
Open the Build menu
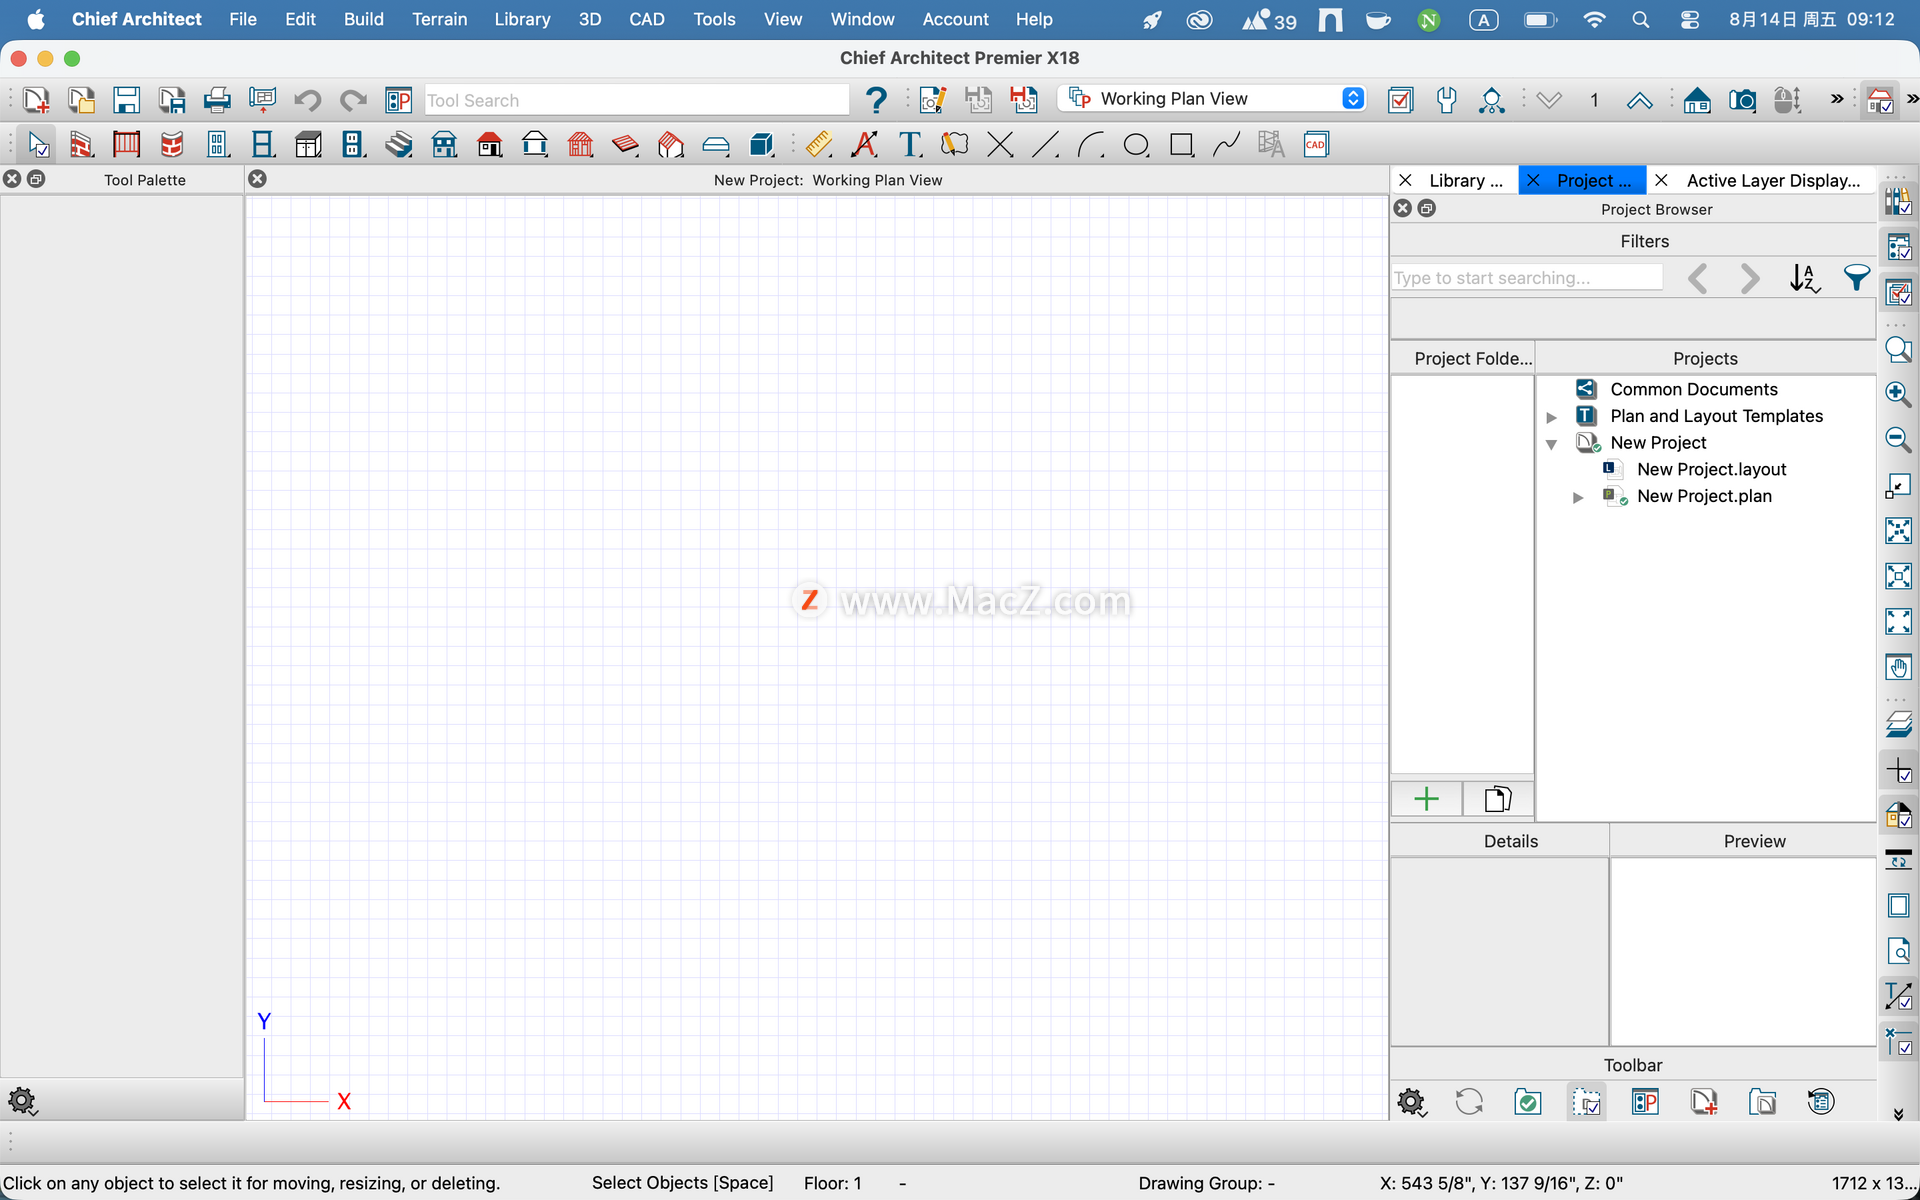click(364, 19)
